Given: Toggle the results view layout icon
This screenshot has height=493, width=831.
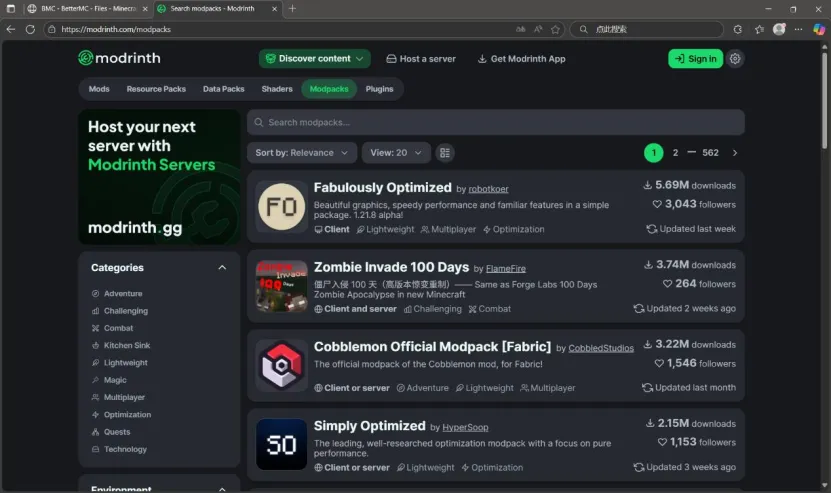Looking at the screenshot, I should (x=445, y=153).
